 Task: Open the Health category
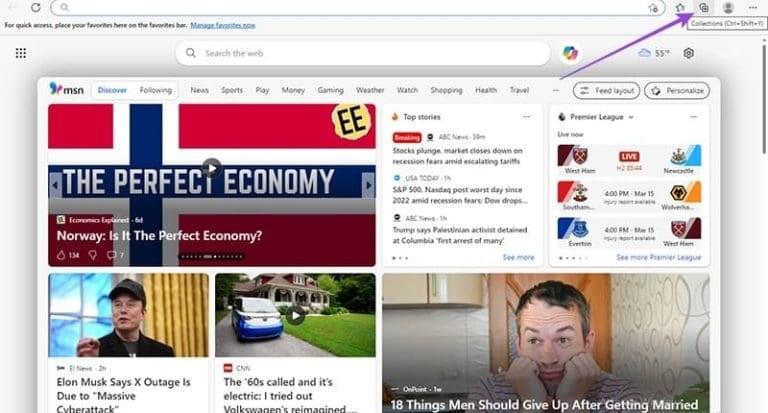pyautogui.click(x=486, y=90)
